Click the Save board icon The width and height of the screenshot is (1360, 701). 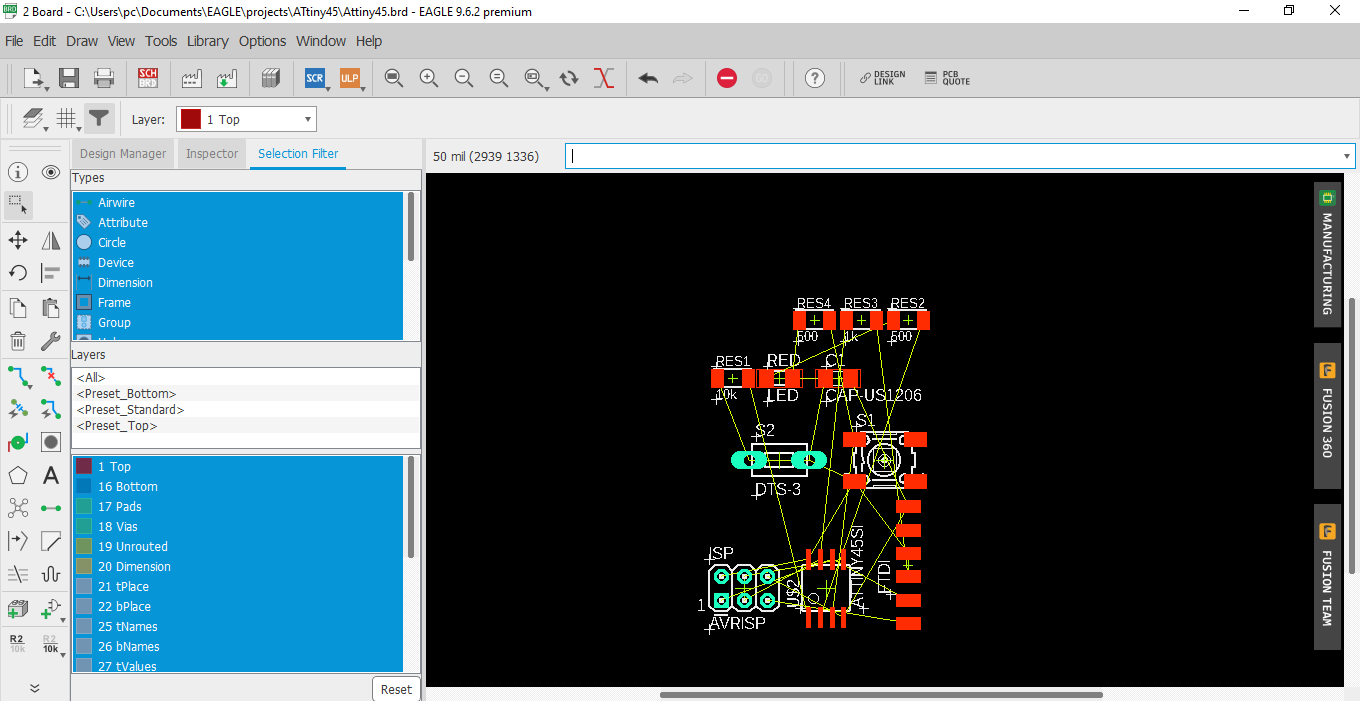[69, 78]
